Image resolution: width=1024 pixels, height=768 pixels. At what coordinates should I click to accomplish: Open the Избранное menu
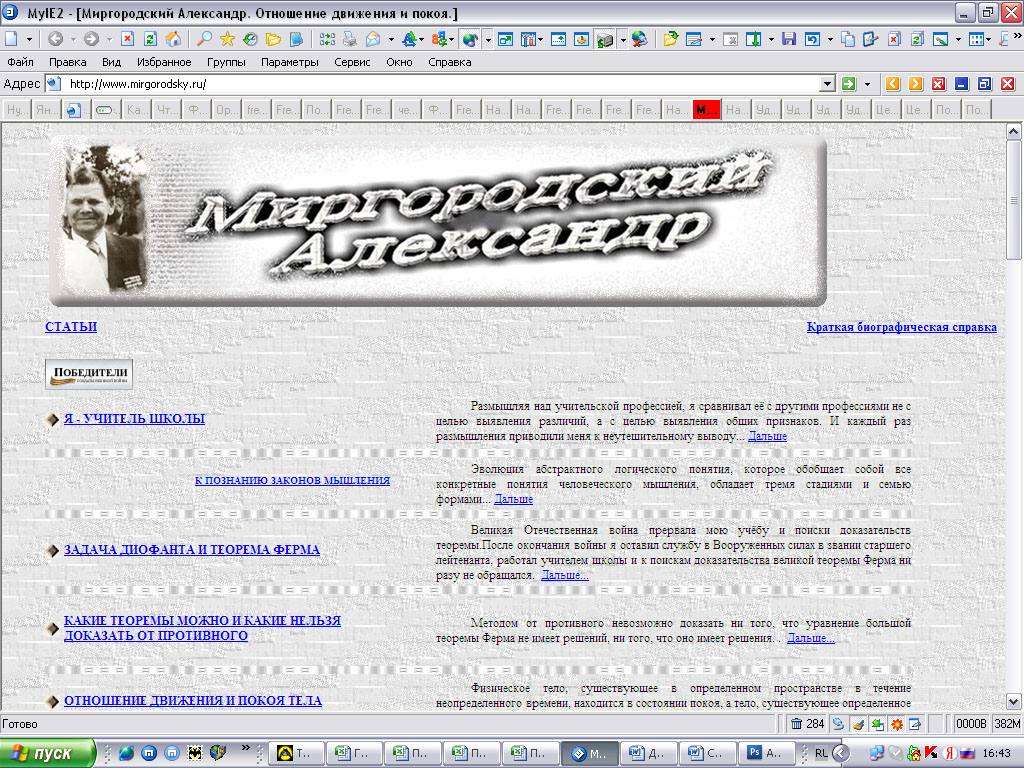pyautogui.click(x=164, y=62)
